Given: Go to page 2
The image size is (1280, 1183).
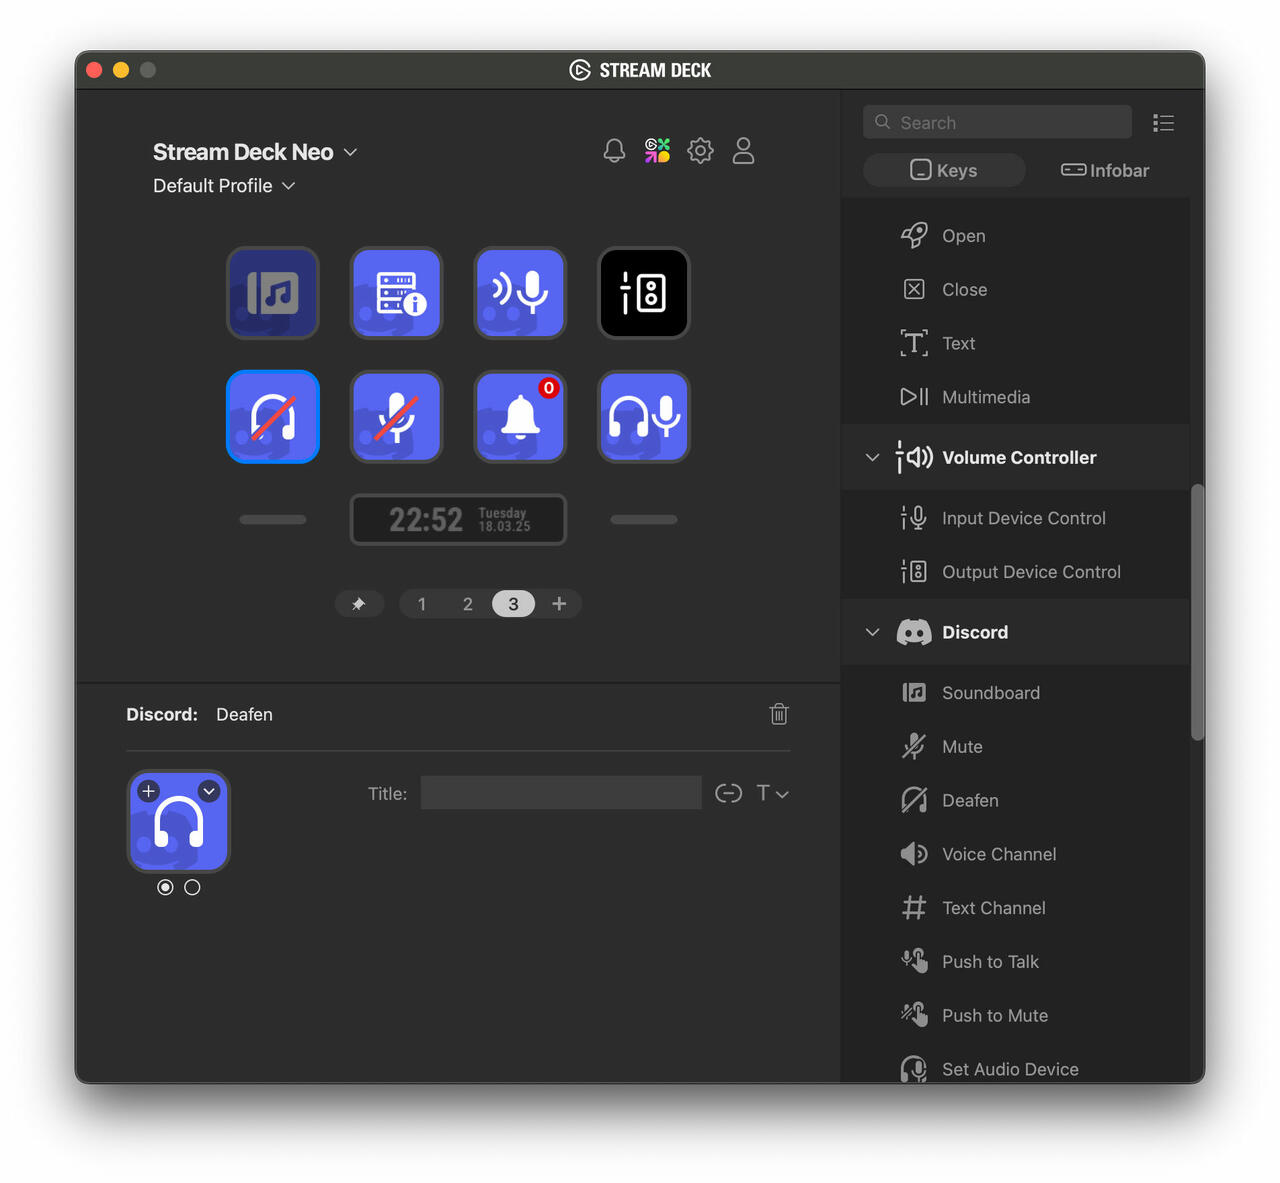Looking at the screenshot, I should 467,604.
